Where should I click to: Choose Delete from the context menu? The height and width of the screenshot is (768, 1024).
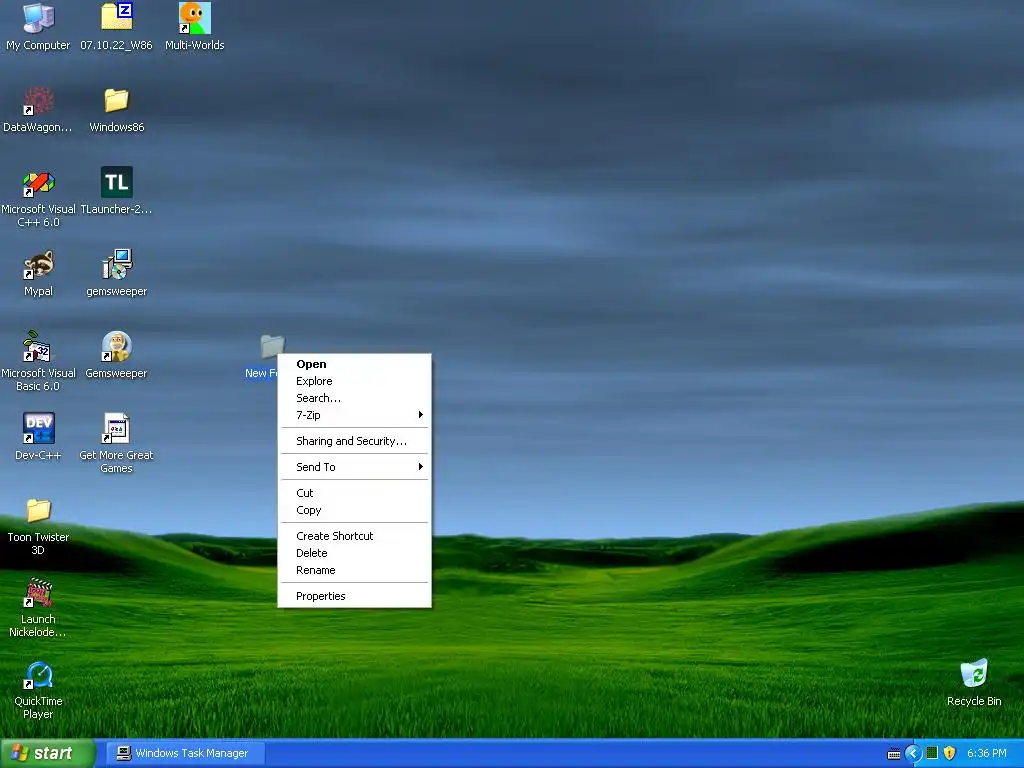(x=355, y=553)
